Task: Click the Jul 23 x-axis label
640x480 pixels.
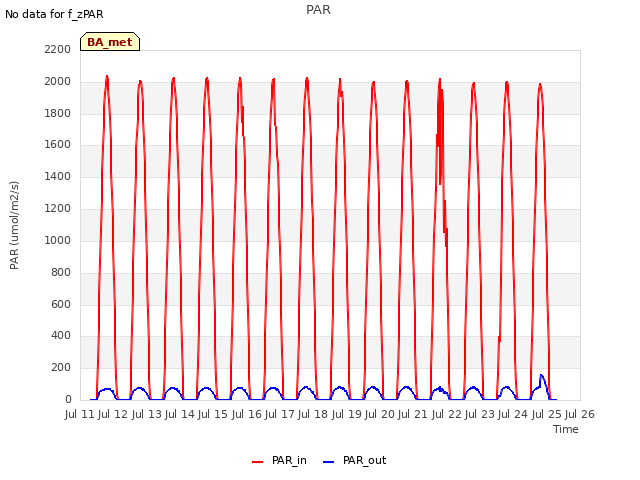Action: 480,414
